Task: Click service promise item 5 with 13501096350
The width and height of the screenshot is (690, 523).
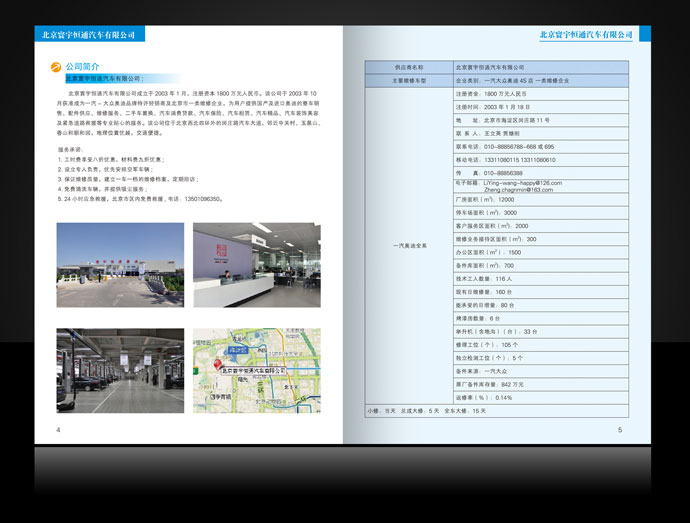Action: 141,199
